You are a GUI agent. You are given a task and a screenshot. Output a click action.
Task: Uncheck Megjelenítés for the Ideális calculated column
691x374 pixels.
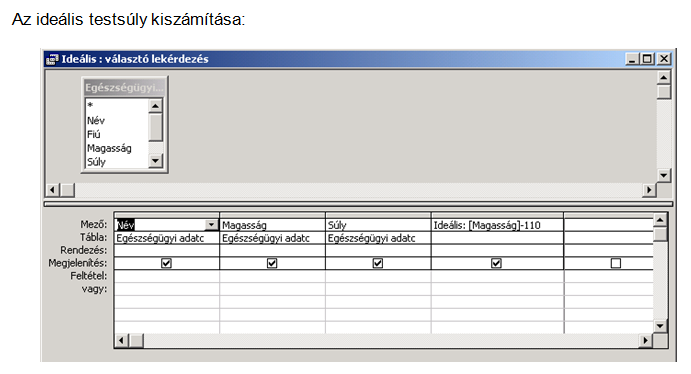(496, 263)
